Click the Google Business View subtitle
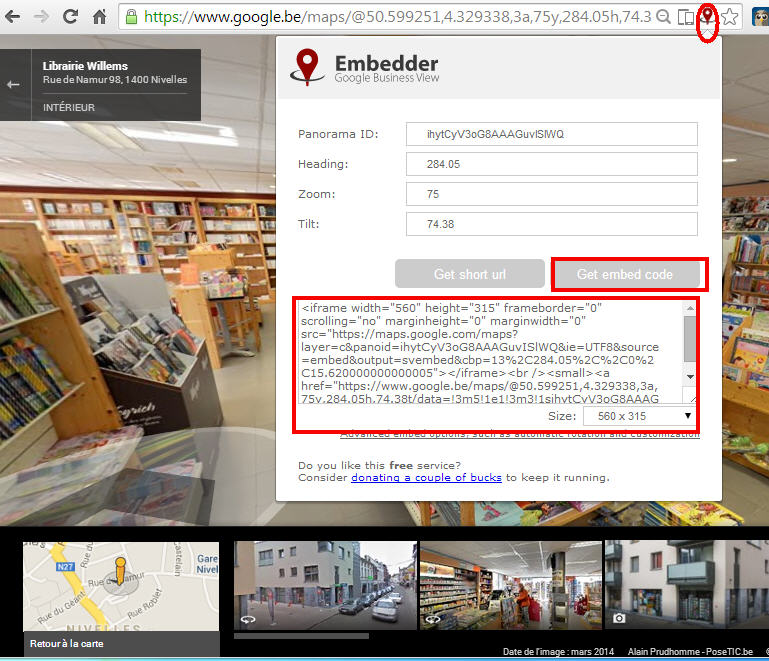769x661 pixels. point(386,78)
